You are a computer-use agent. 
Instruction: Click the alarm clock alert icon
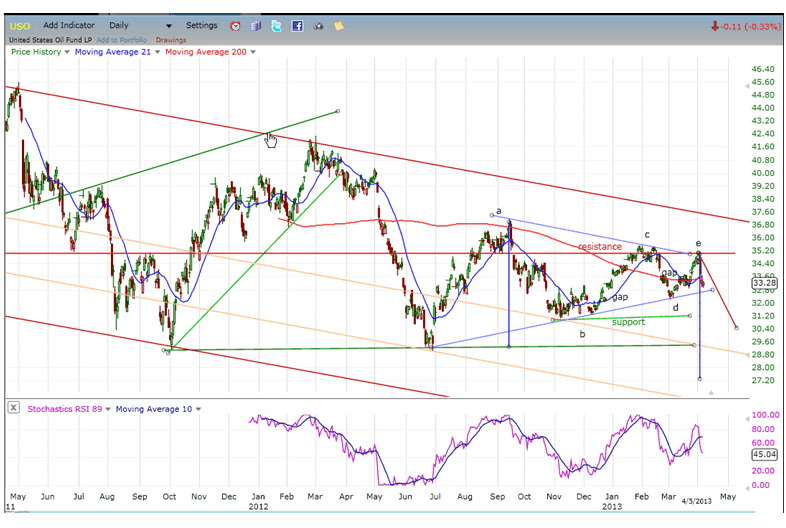pos(235,25)
